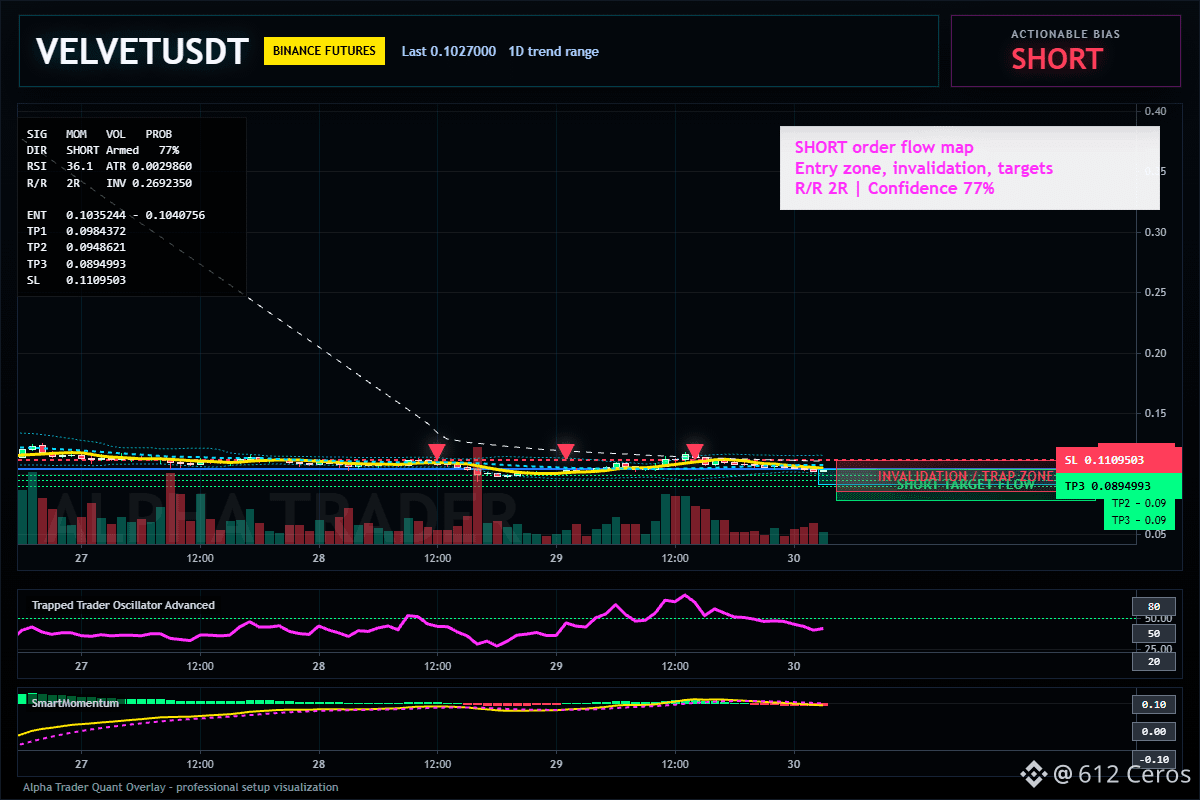Click the 0.40 price axis label

pyautogui.click(x=1155, y=111)
